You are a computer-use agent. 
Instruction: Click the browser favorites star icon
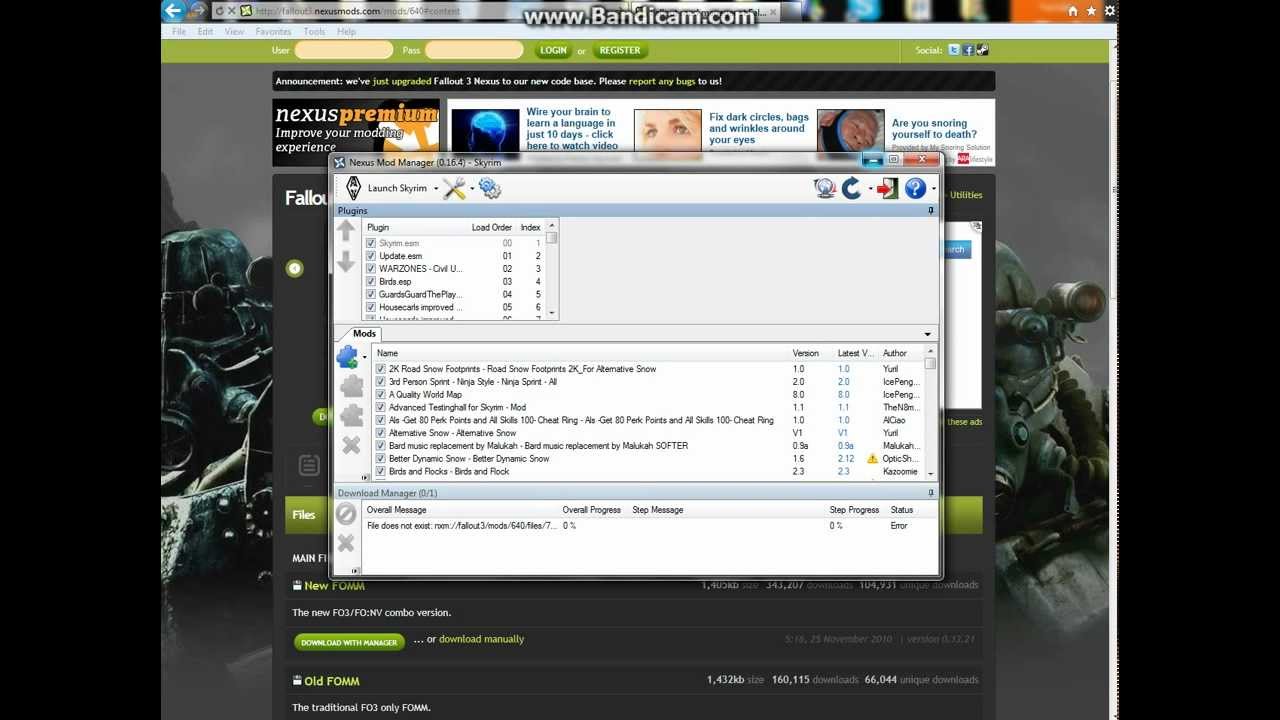pos(1091,11)
